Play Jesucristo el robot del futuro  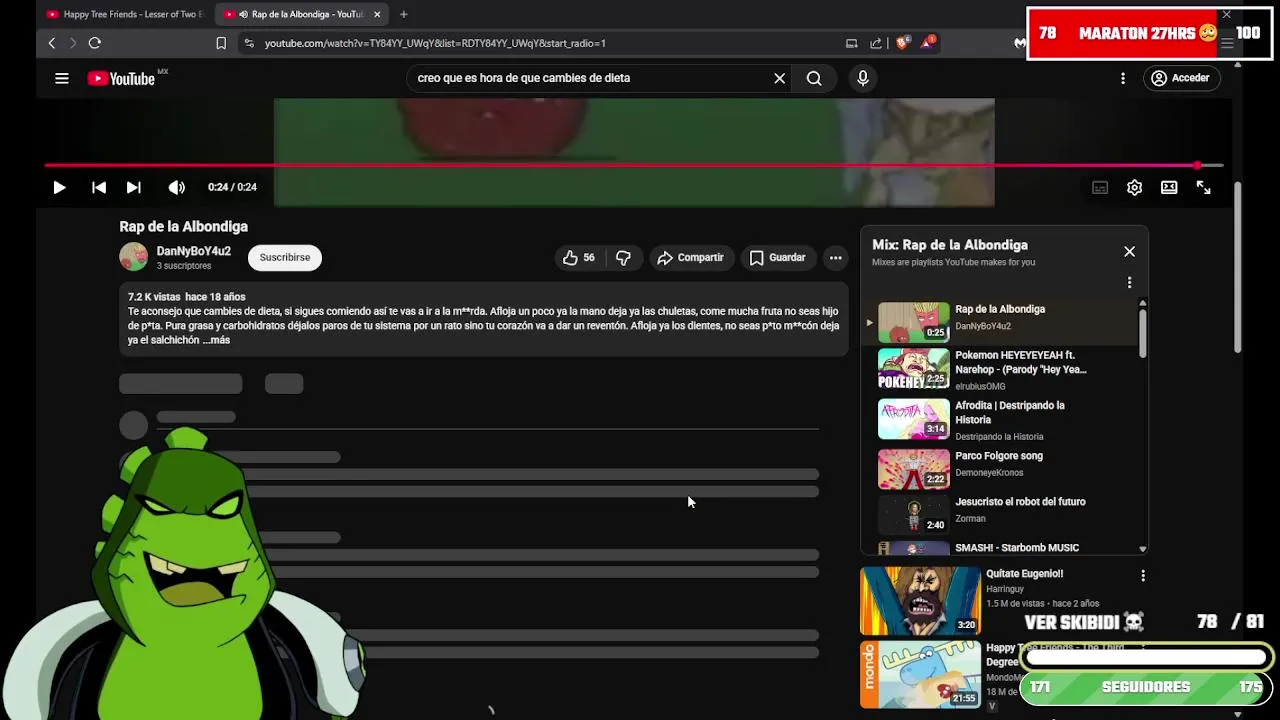pyautogui.click(x=1000, y=514)
